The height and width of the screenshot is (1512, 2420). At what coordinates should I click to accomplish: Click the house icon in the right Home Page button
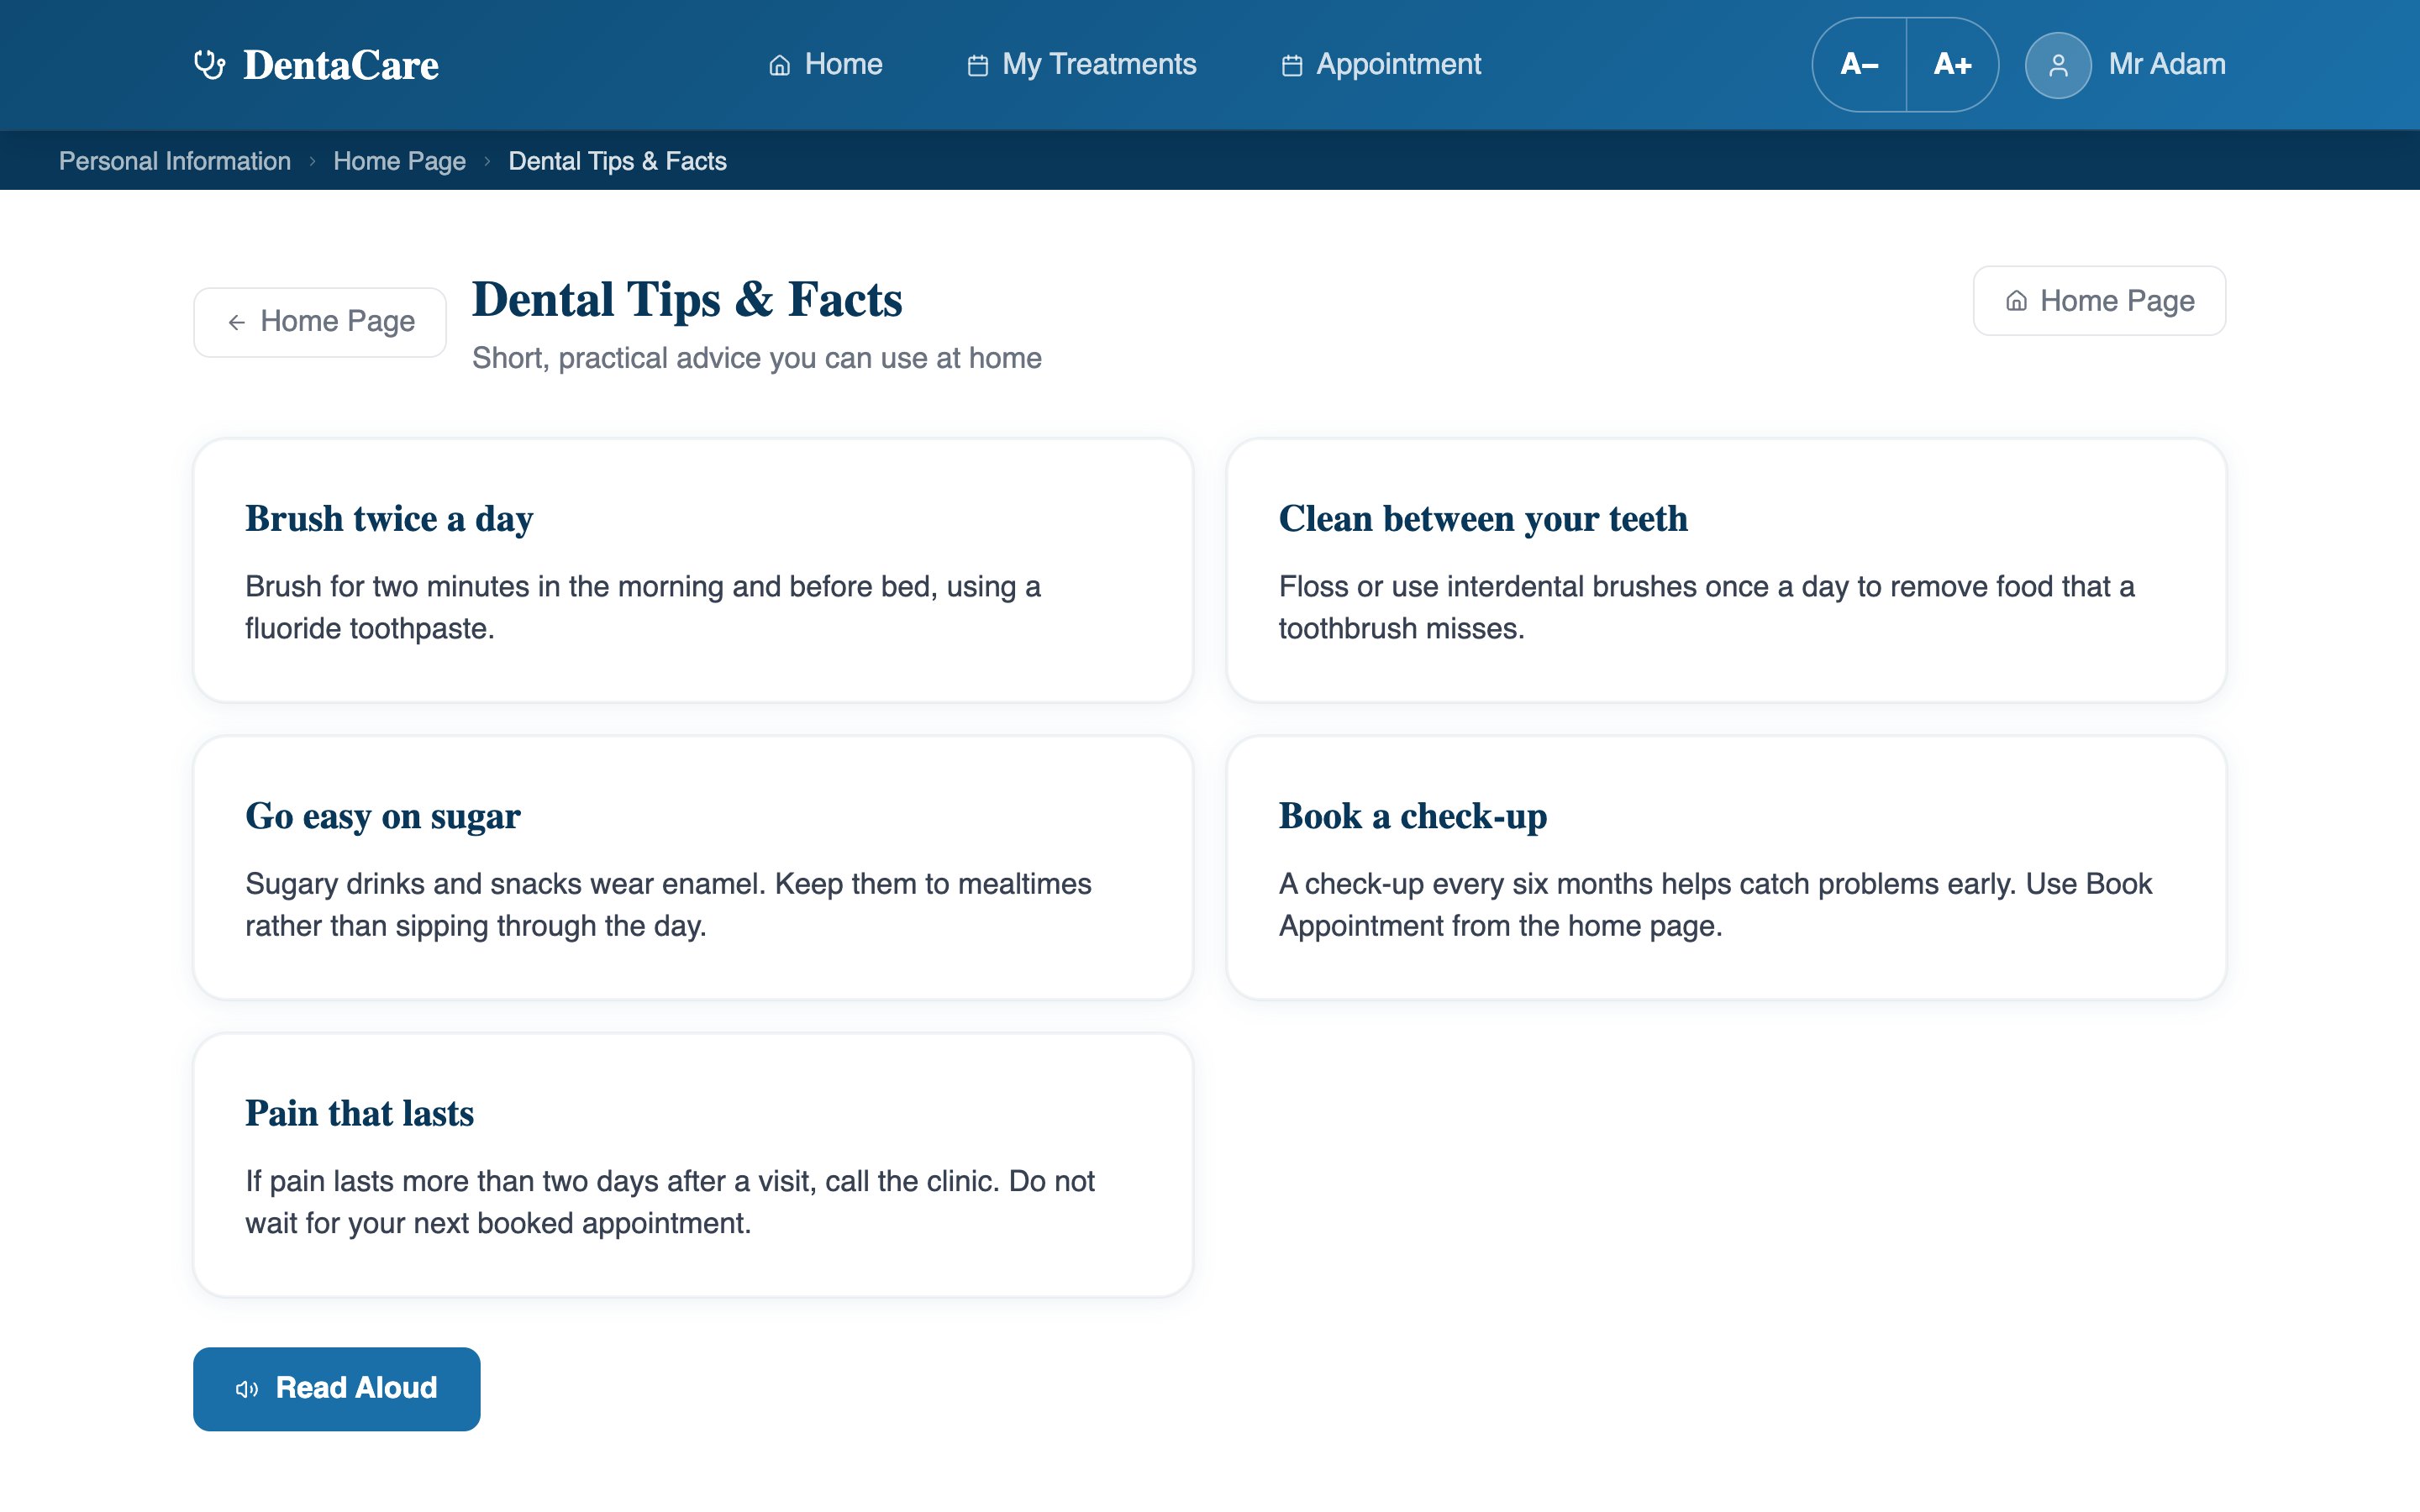[2016, 301]
